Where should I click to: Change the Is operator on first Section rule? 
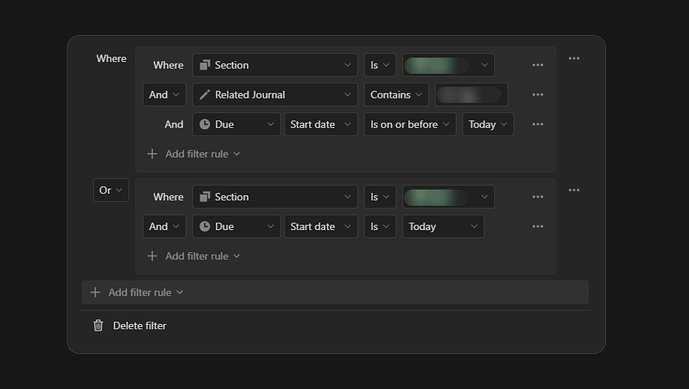(x=380, y=65)
